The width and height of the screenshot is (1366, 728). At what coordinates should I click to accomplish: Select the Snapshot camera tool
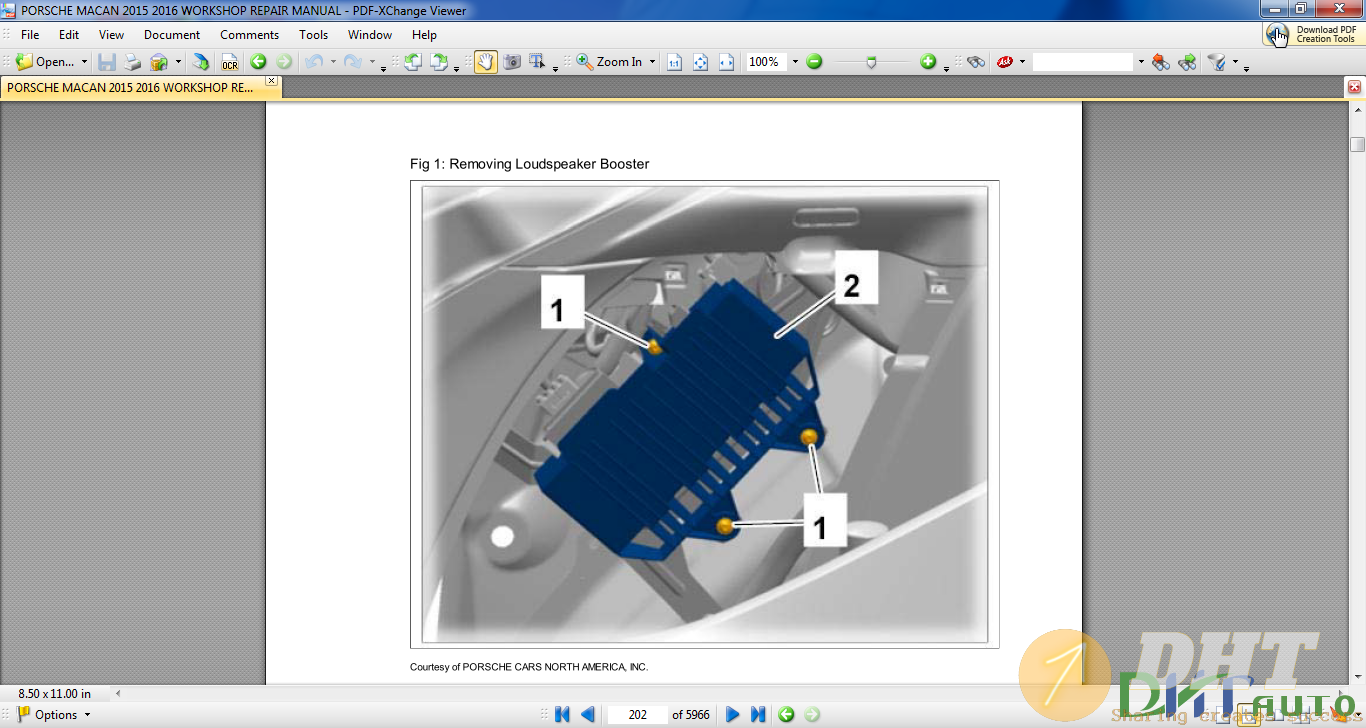point(512,62)
